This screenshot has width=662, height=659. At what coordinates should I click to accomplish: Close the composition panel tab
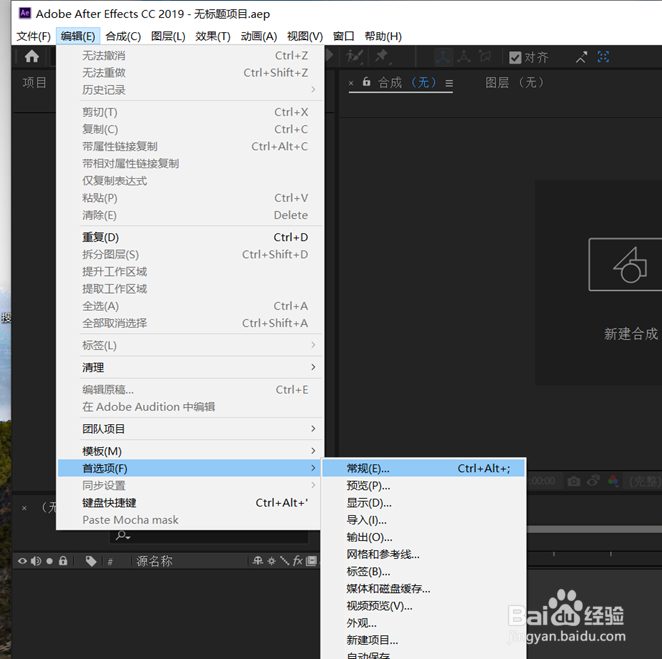(x=351, y=83)
